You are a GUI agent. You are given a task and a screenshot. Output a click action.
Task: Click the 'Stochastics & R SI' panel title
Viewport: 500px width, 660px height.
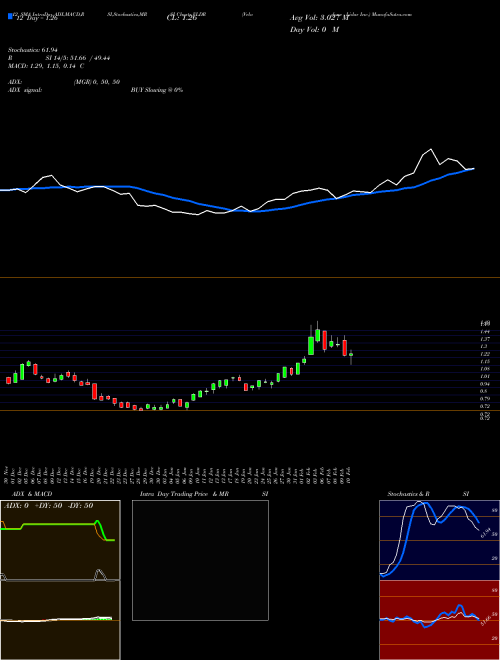point(428,494)
